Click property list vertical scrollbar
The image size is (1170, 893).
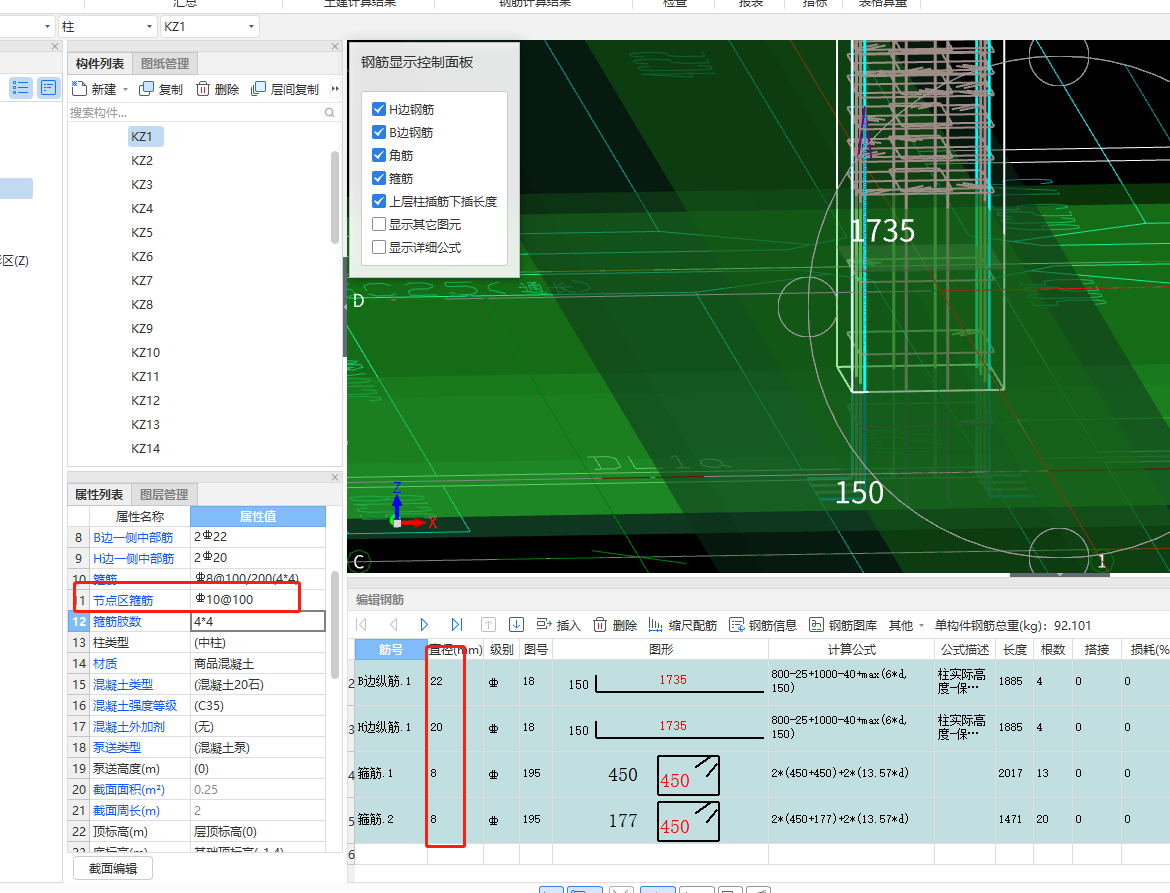(x=335, y=625)
